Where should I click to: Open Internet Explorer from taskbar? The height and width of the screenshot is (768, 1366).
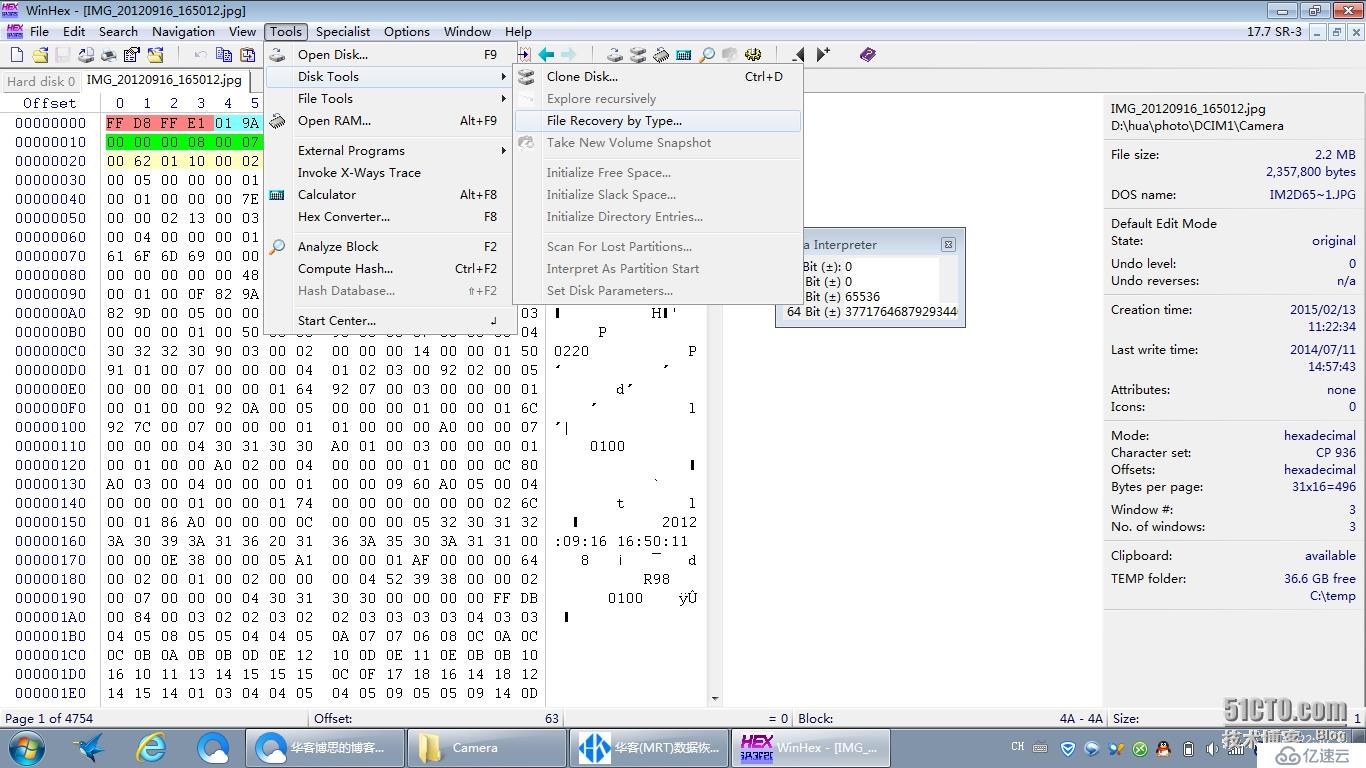pyautogui.click(x=152, y=747)
